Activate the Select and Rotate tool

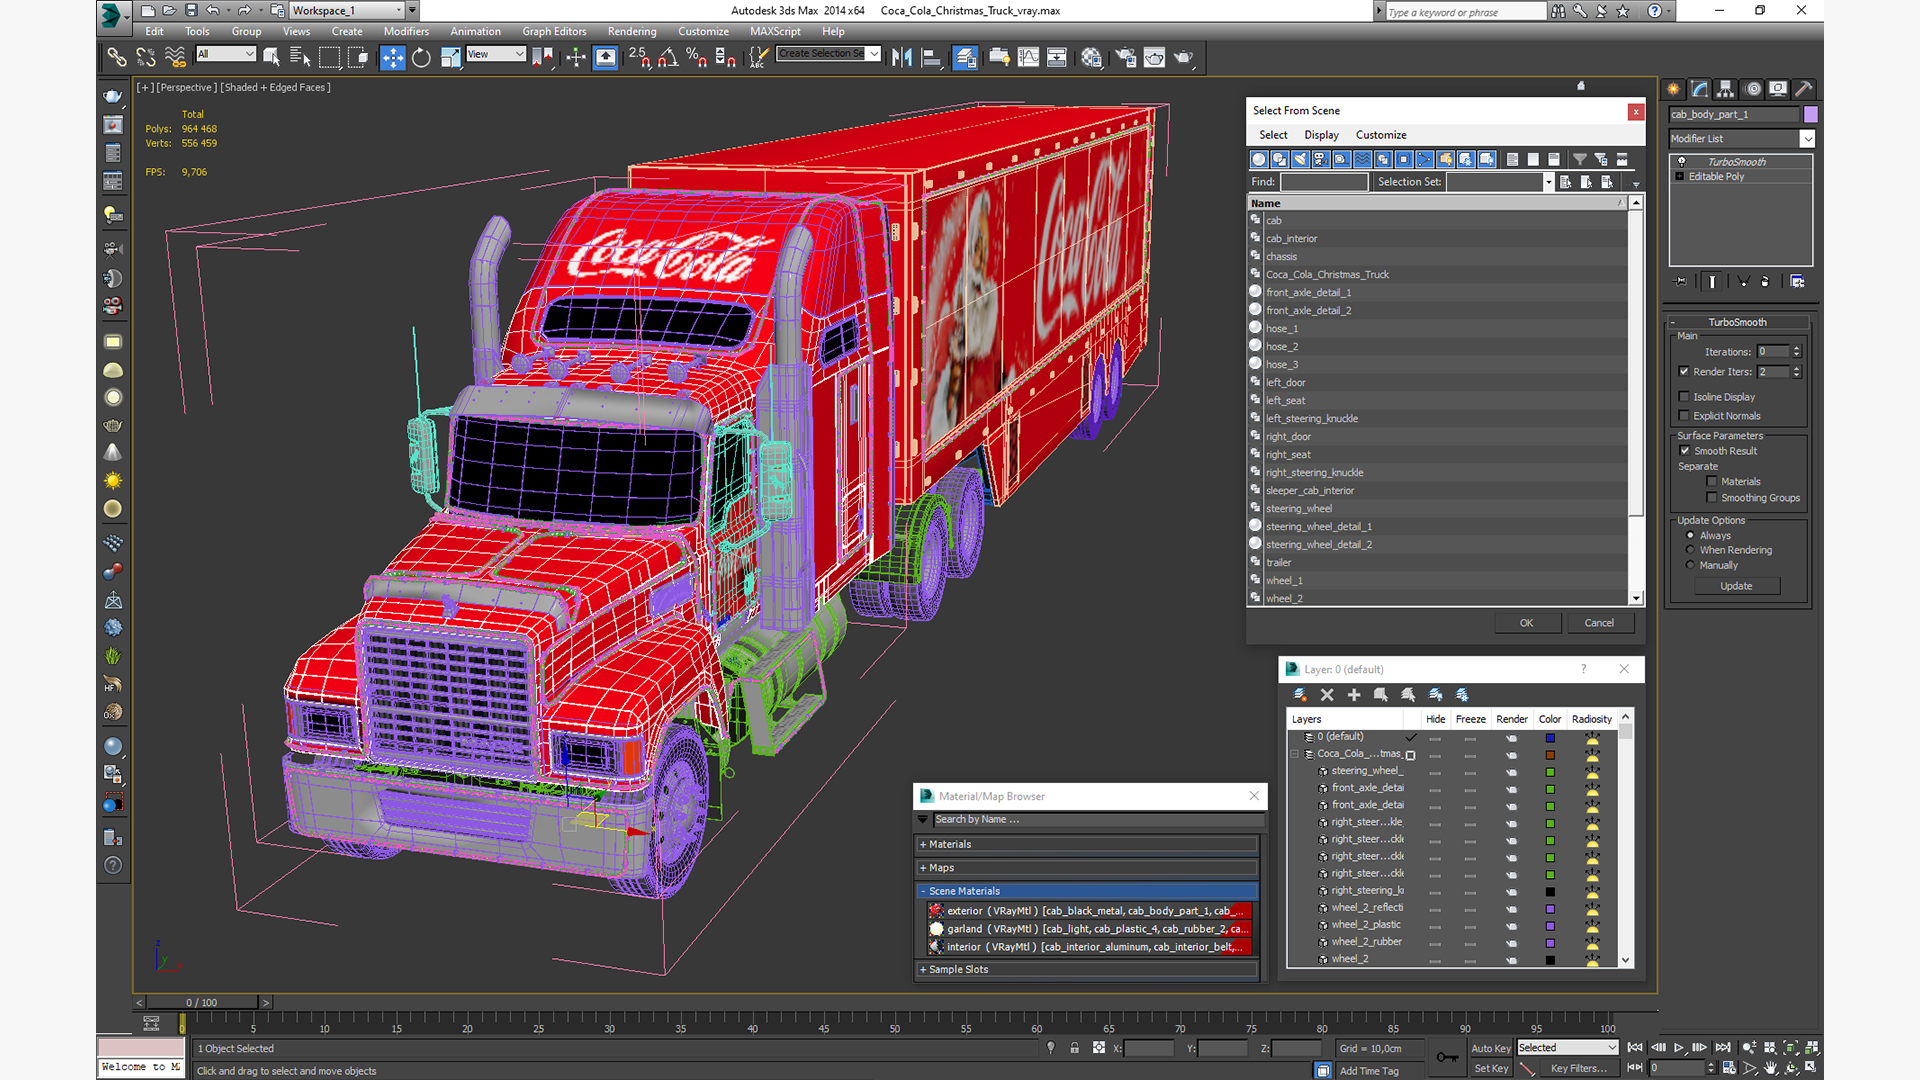coord(421,58)
